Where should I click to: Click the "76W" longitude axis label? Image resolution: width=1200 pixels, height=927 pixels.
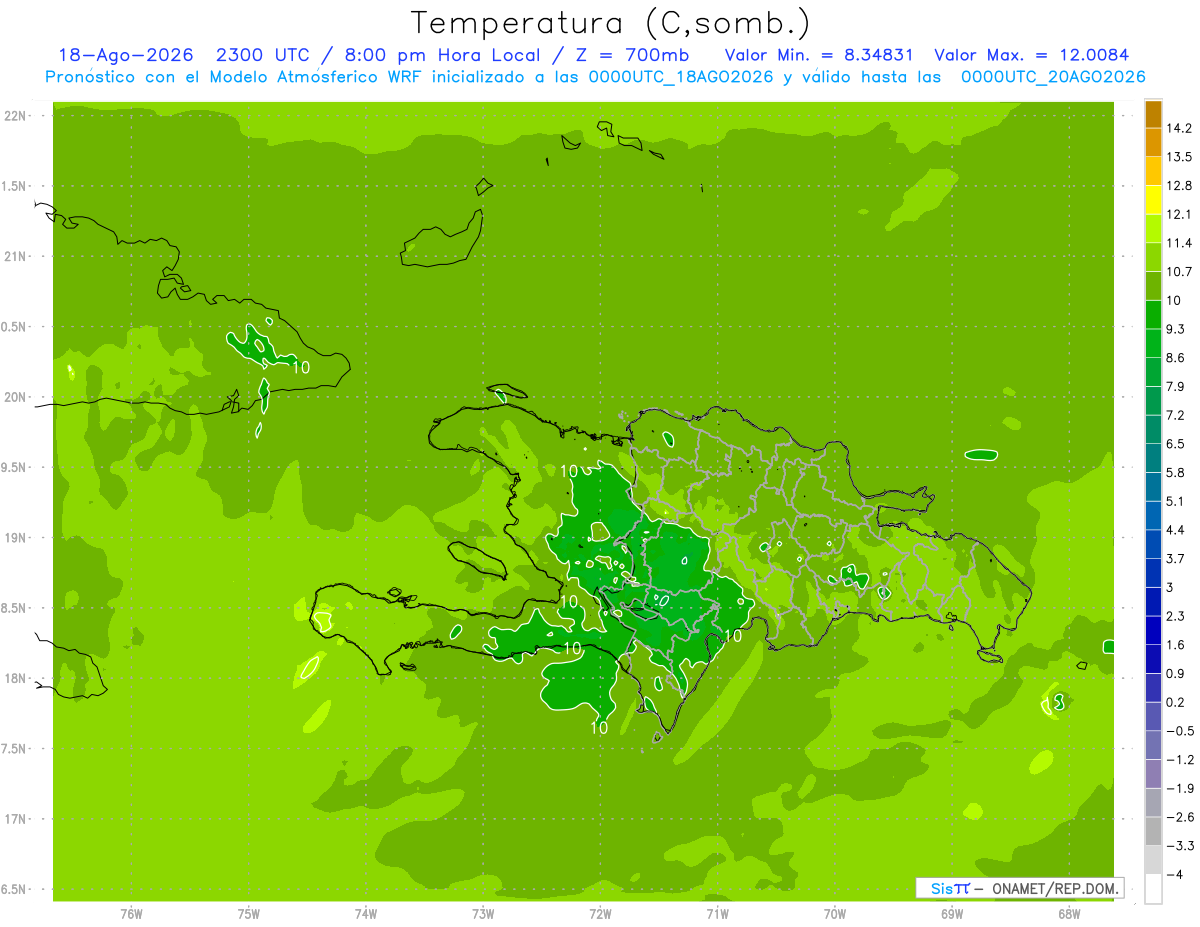(131, 912)
